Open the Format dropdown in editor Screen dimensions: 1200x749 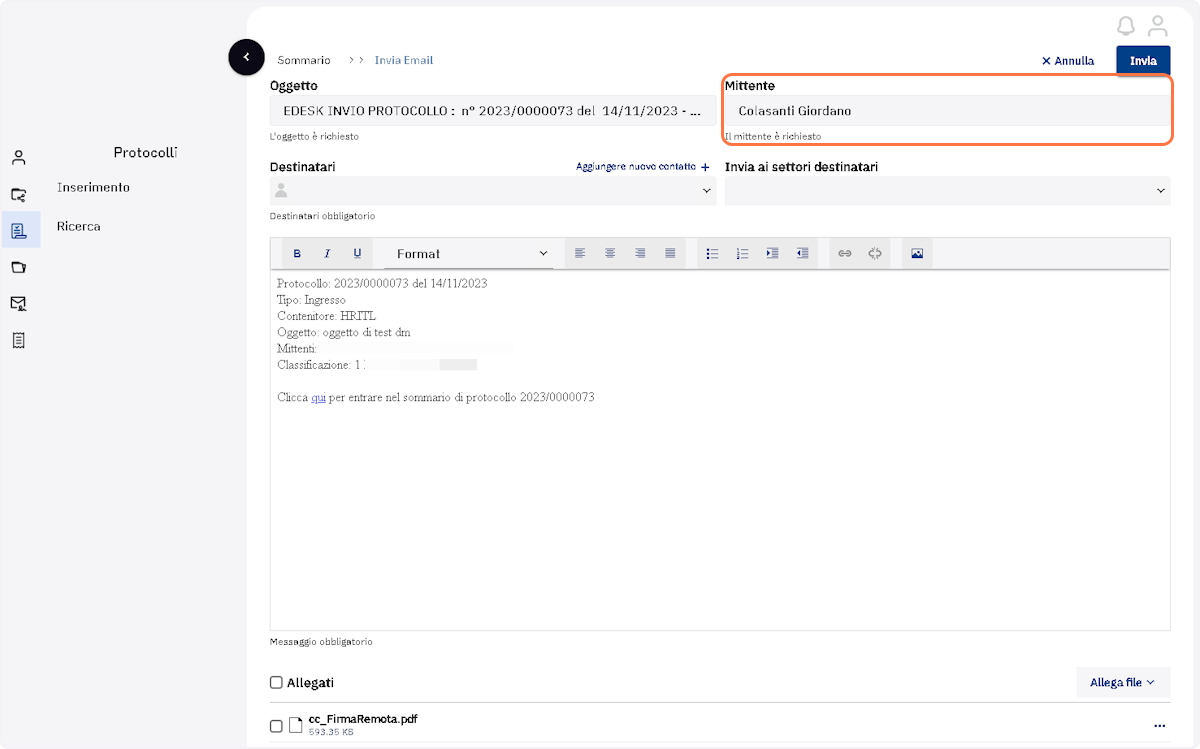click(470, 254)
